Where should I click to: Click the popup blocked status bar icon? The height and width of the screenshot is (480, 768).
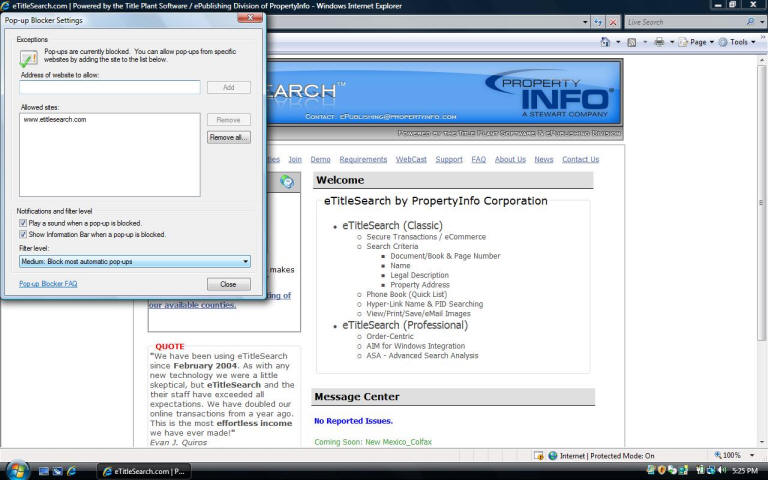(x=538, y=456)
